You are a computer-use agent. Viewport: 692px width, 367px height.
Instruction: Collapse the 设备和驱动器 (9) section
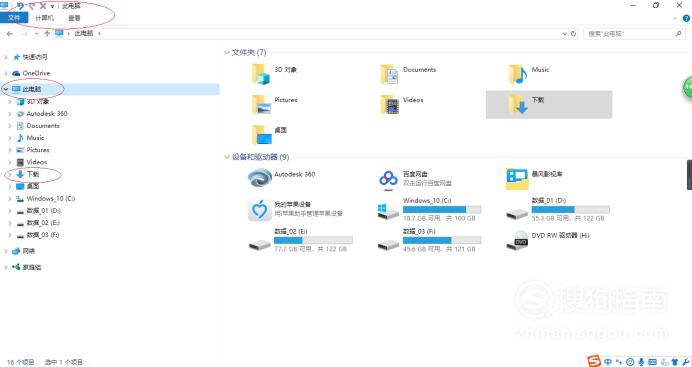click(x=227, y=157)
